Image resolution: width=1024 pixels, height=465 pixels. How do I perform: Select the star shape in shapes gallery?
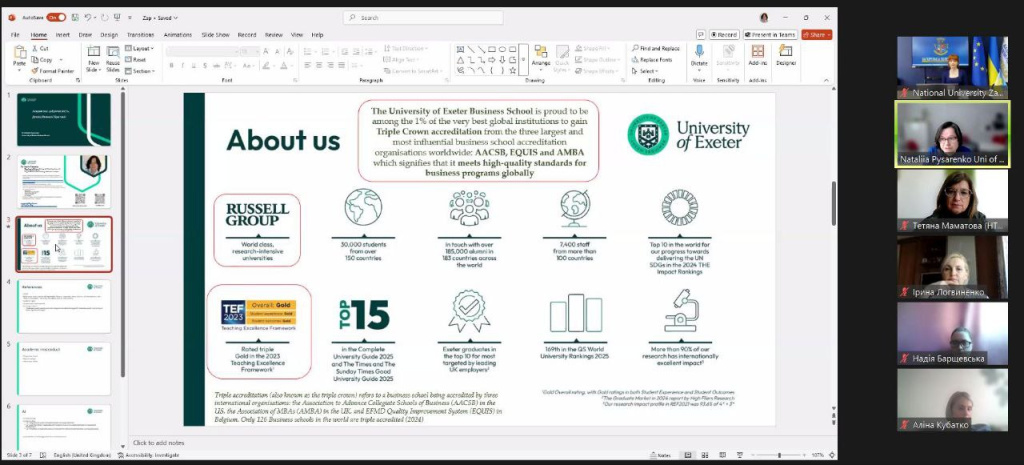coord(513,70)
